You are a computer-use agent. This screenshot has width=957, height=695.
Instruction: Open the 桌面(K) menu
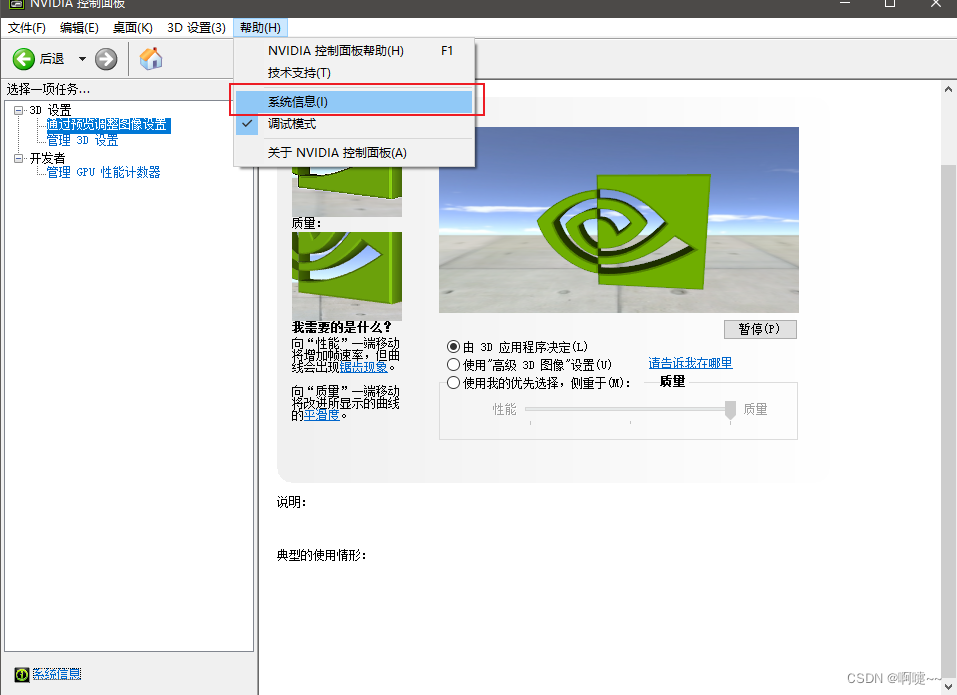tap(132, 28)
